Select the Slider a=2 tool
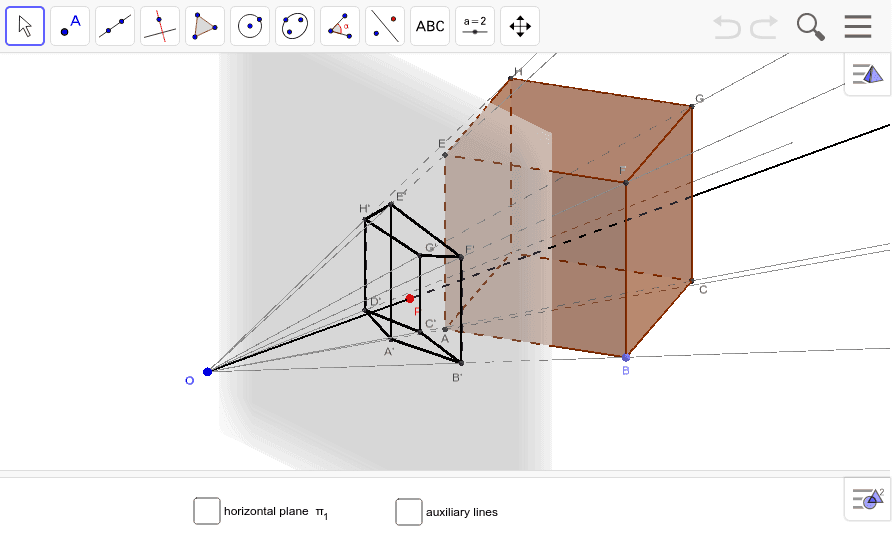The image size is (892, 550). pyautogui.click(x=474, y=26)
